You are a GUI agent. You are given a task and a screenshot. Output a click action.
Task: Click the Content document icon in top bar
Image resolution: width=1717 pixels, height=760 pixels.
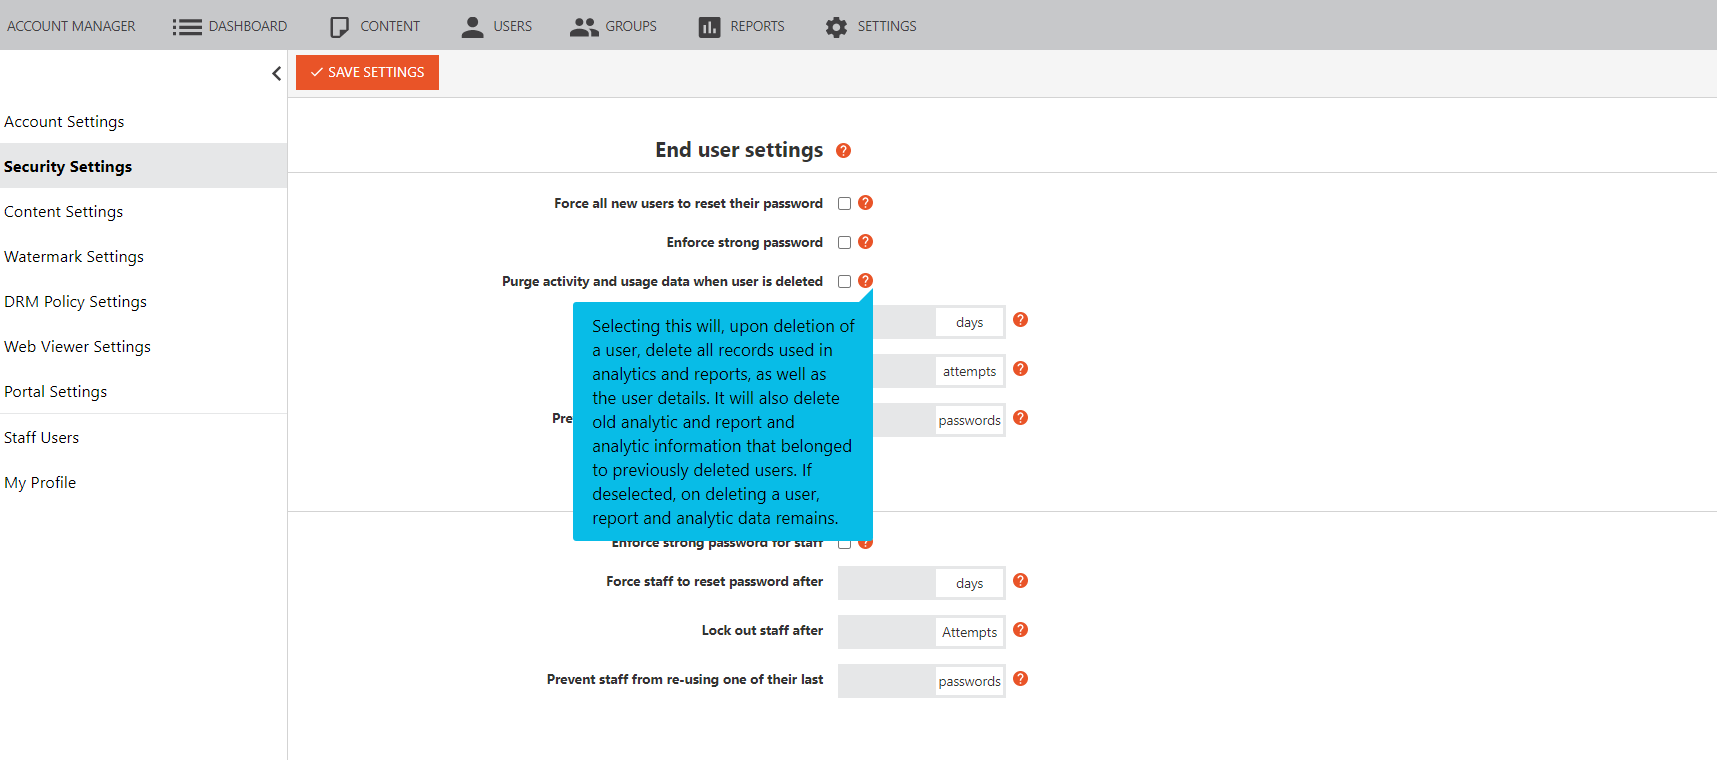point(340,27)
